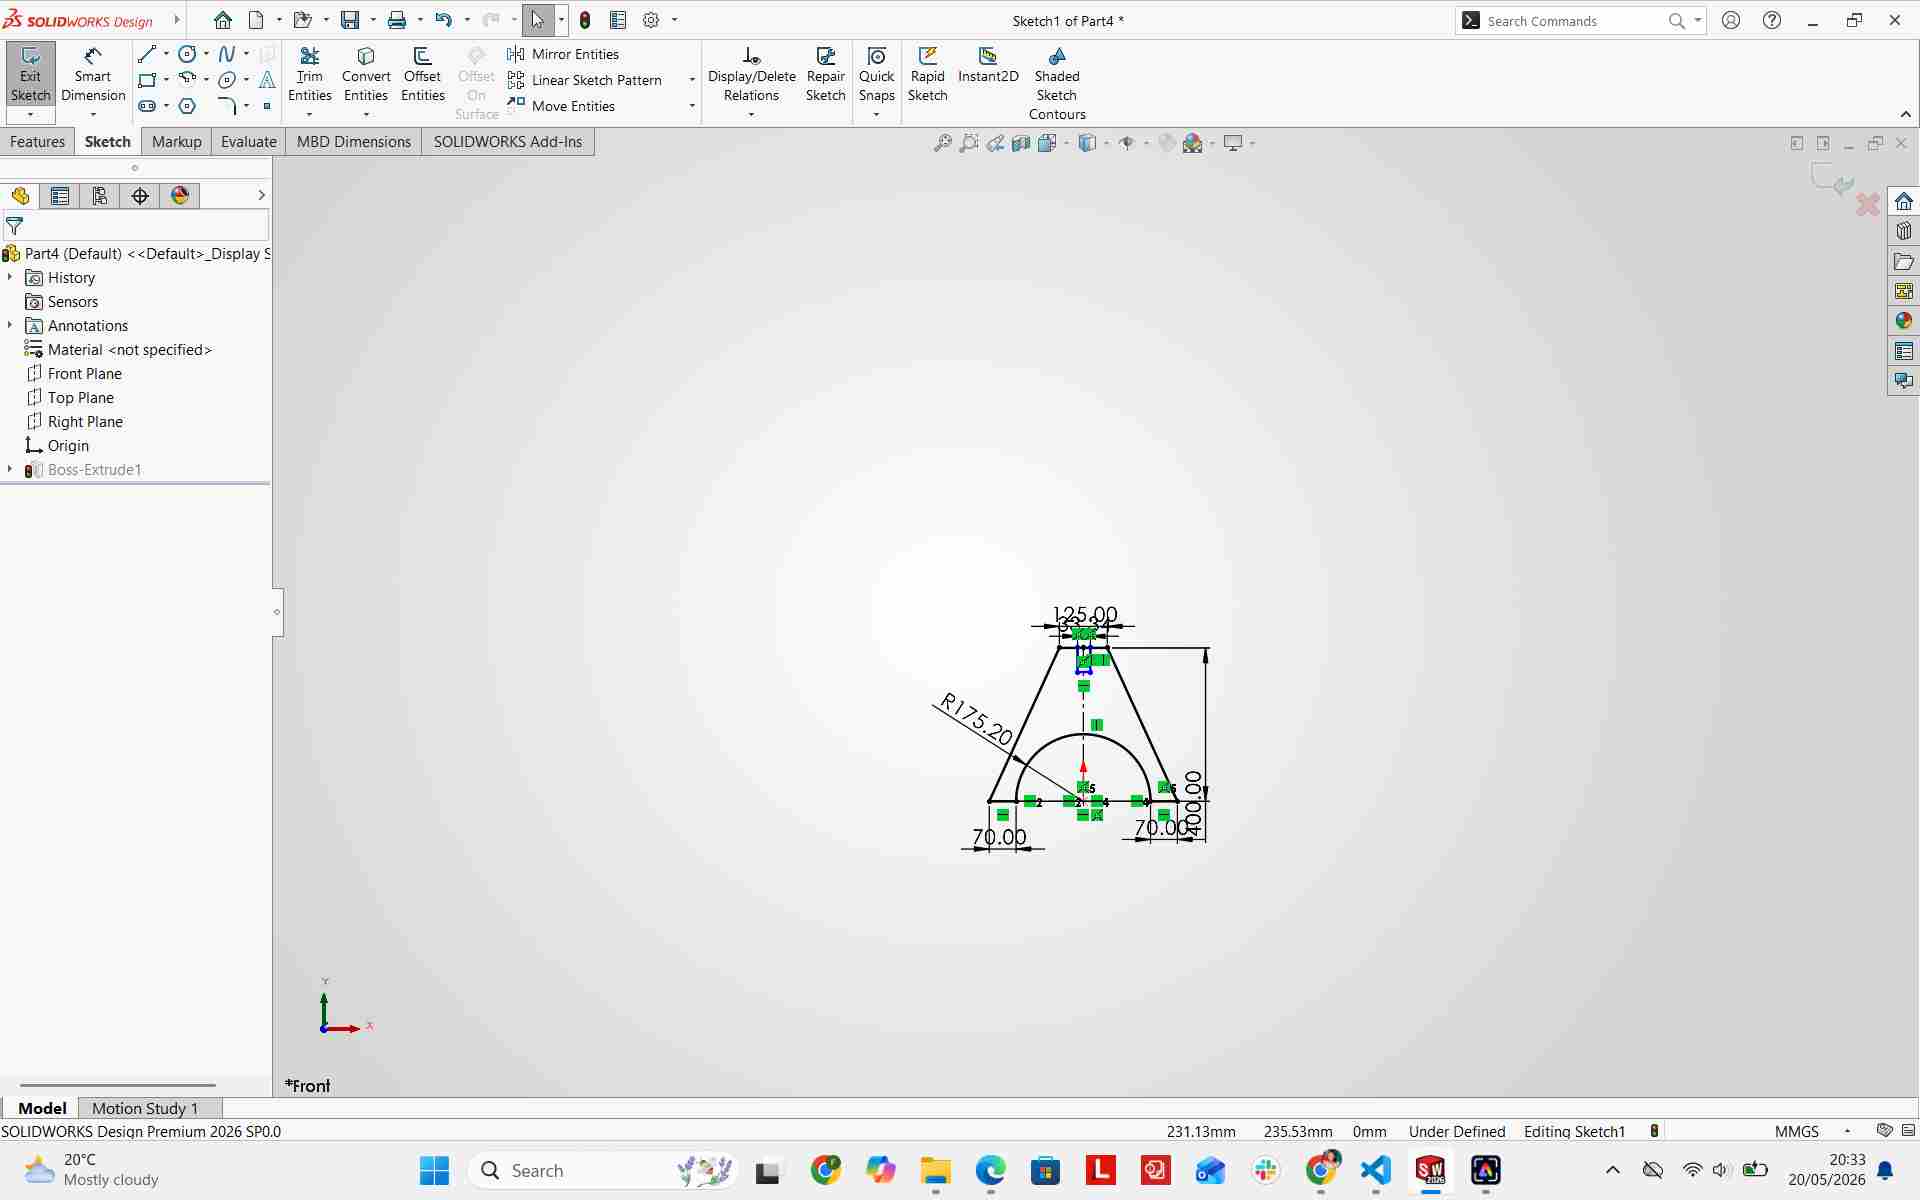This screenshot has width=1920, height=1200.
Task: Open Quick Snaps
Action: [x=877, y=75]
